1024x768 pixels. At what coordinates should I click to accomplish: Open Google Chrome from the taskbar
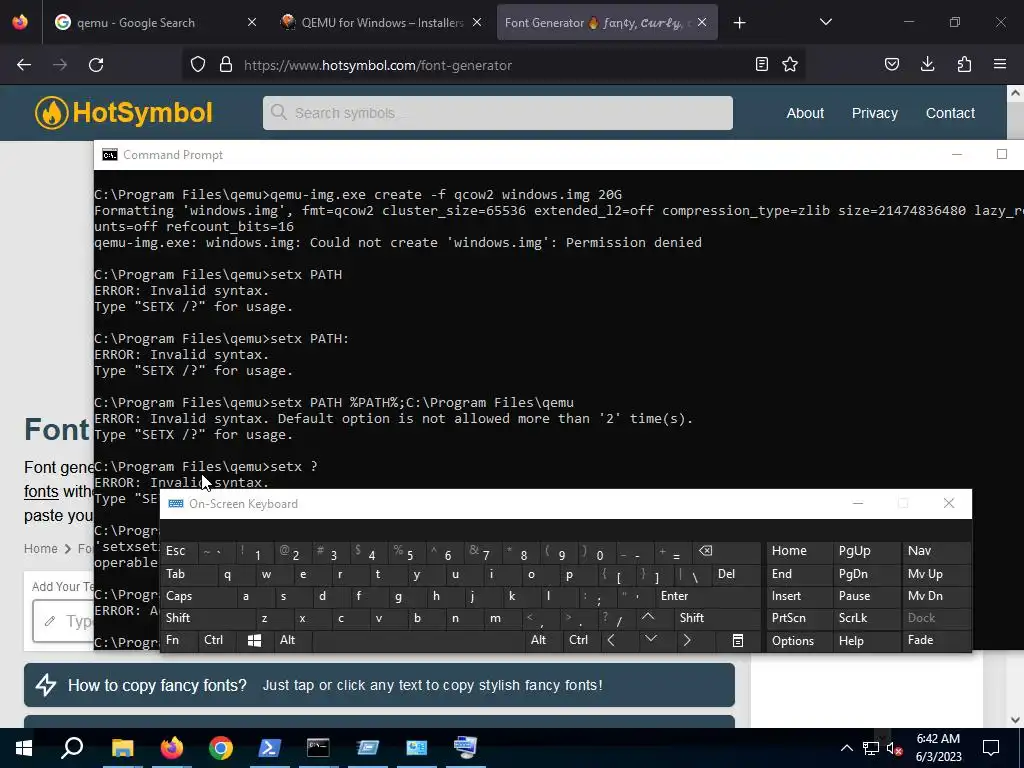pos(221,748)
